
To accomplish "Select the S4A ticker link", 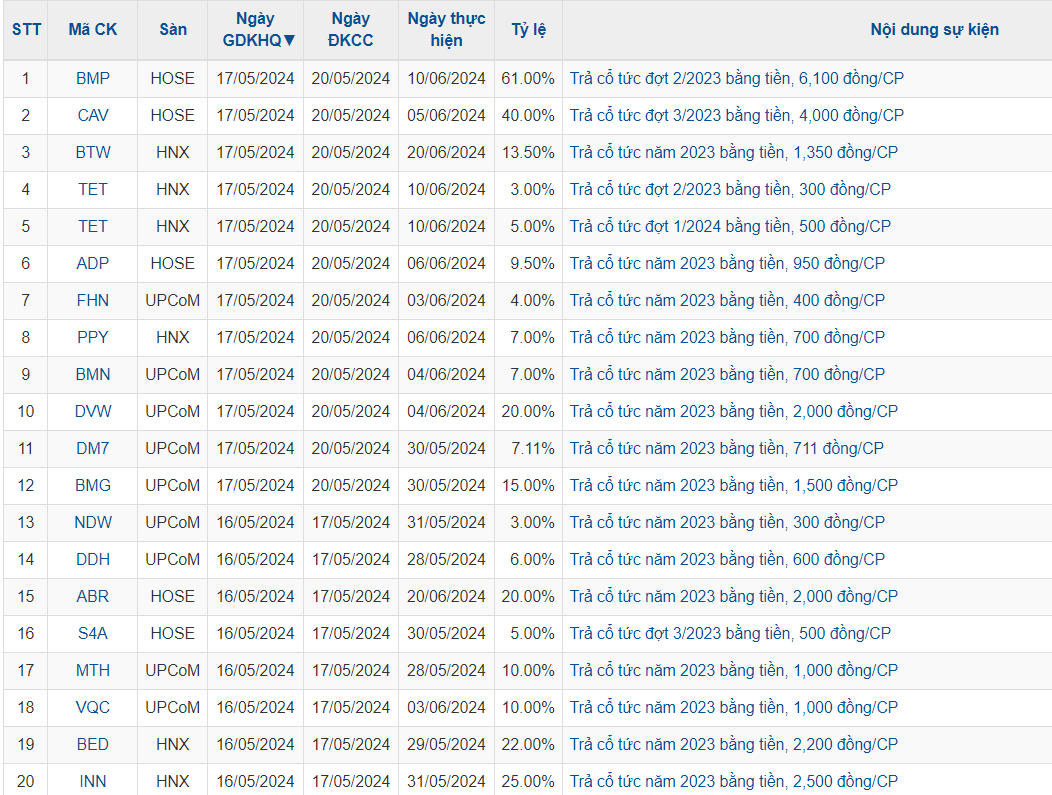I will [93, 633].
